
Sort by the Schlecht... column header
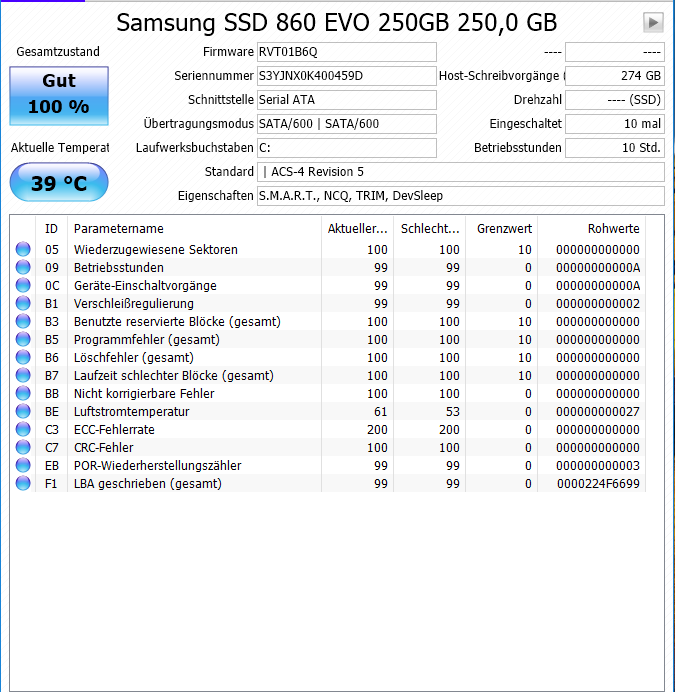(429, 229)
